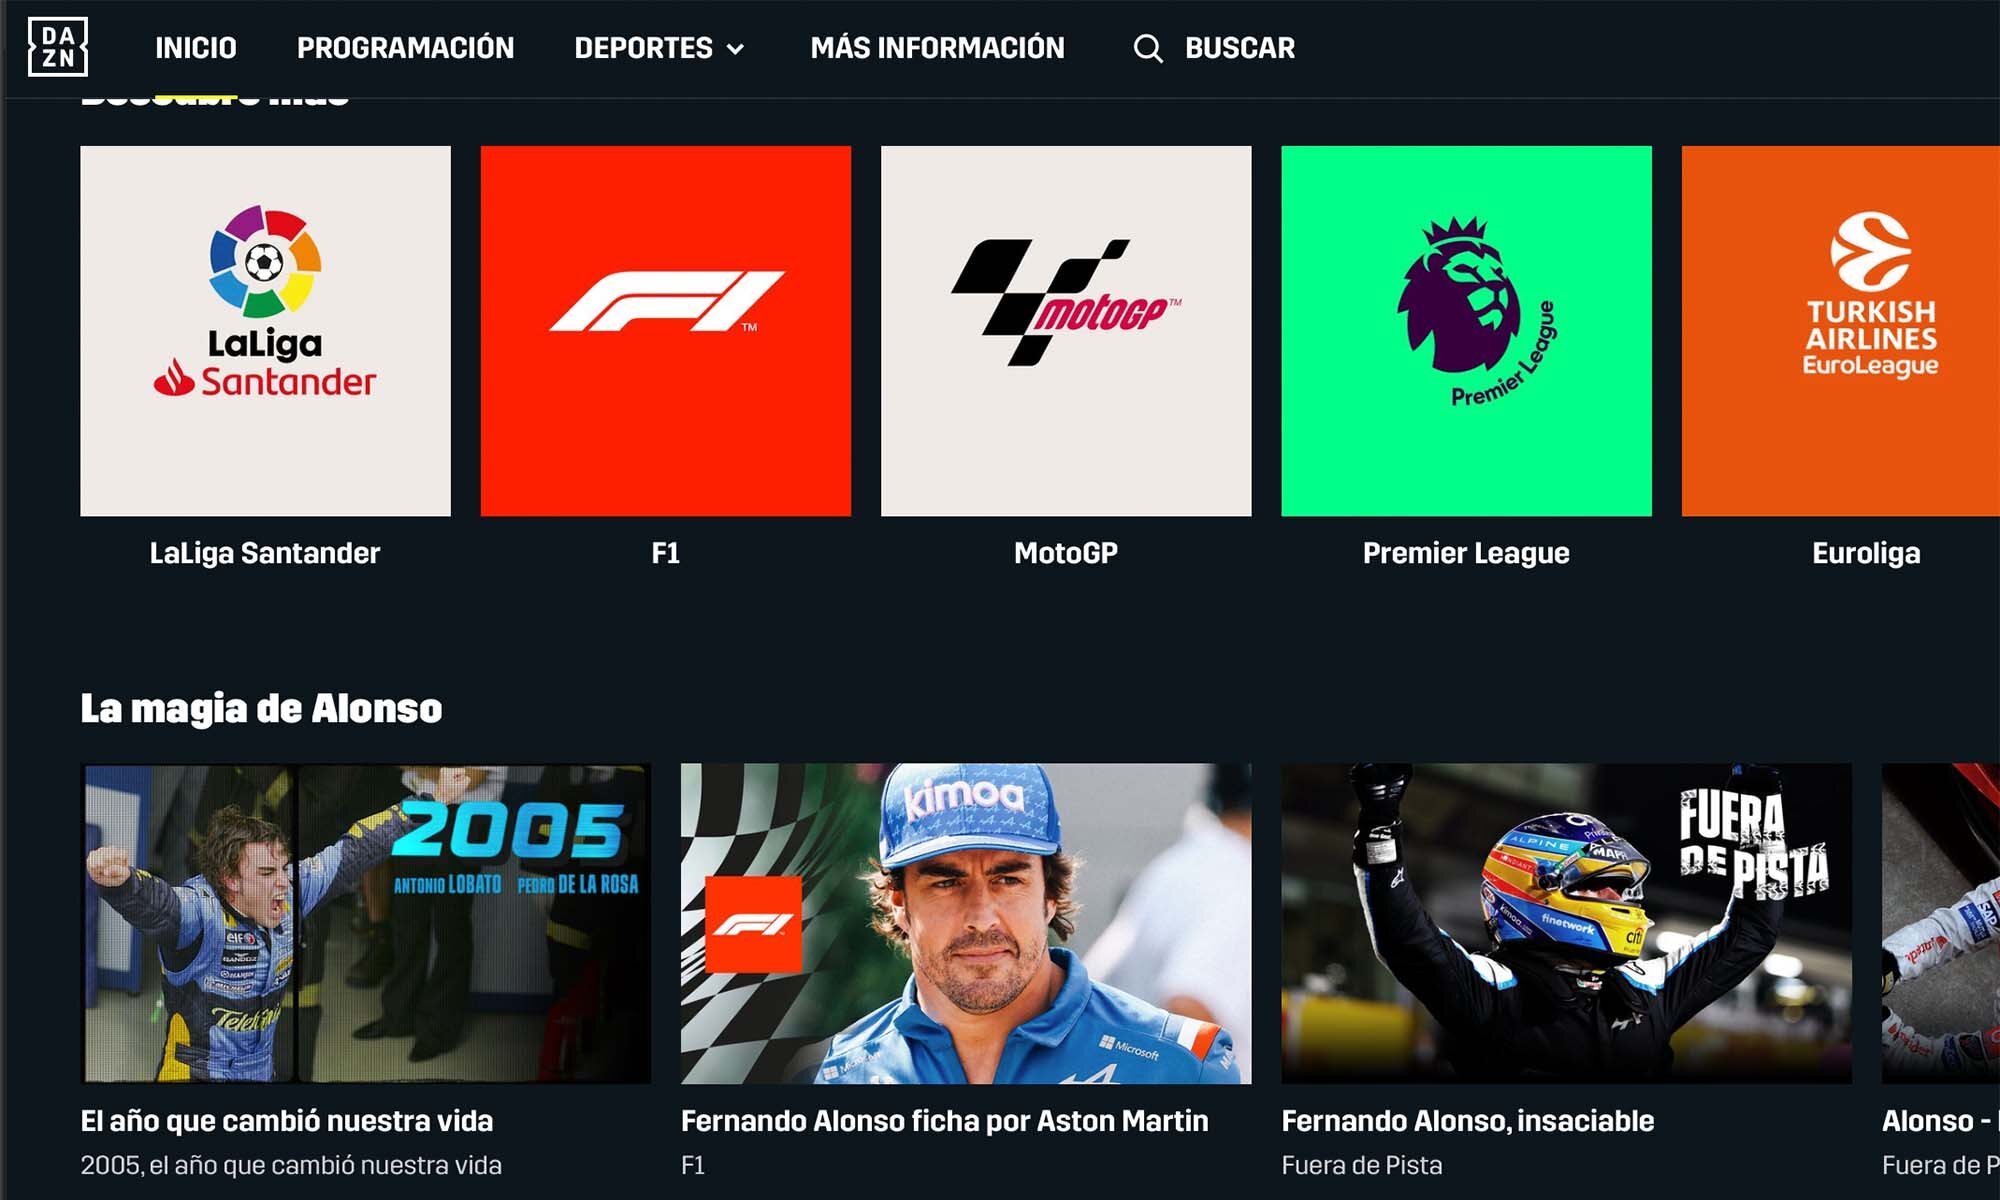Open the Programación menu item
This screenshot has height=1200, width=2000.
tap(405, 48)
